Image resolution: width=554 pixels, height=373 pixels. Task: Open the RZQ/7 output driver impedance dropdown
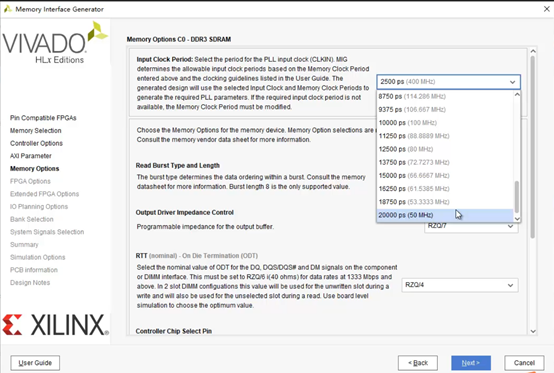click(x=471, y=227)
